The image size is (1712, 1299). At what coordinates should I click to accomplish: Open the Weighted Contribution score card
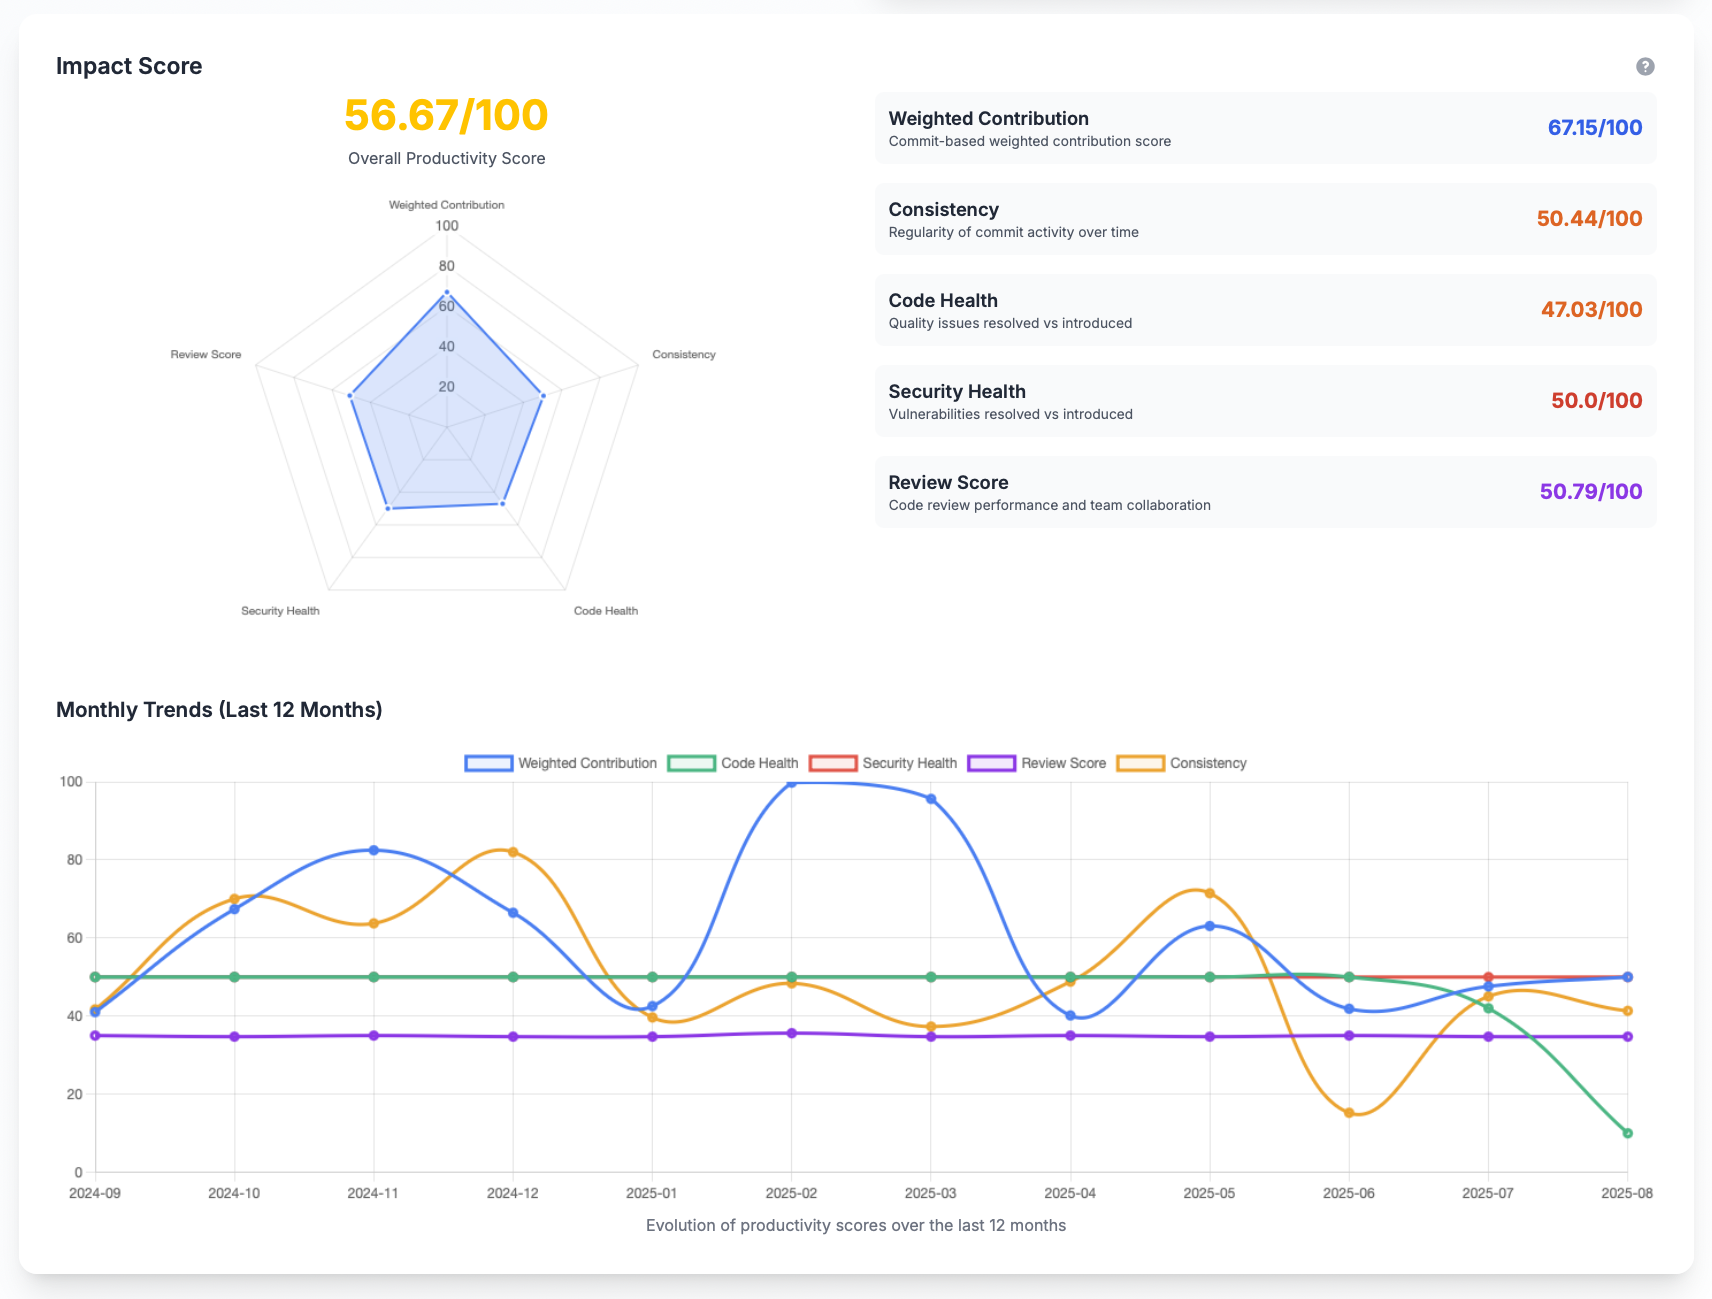(1265, 128)
